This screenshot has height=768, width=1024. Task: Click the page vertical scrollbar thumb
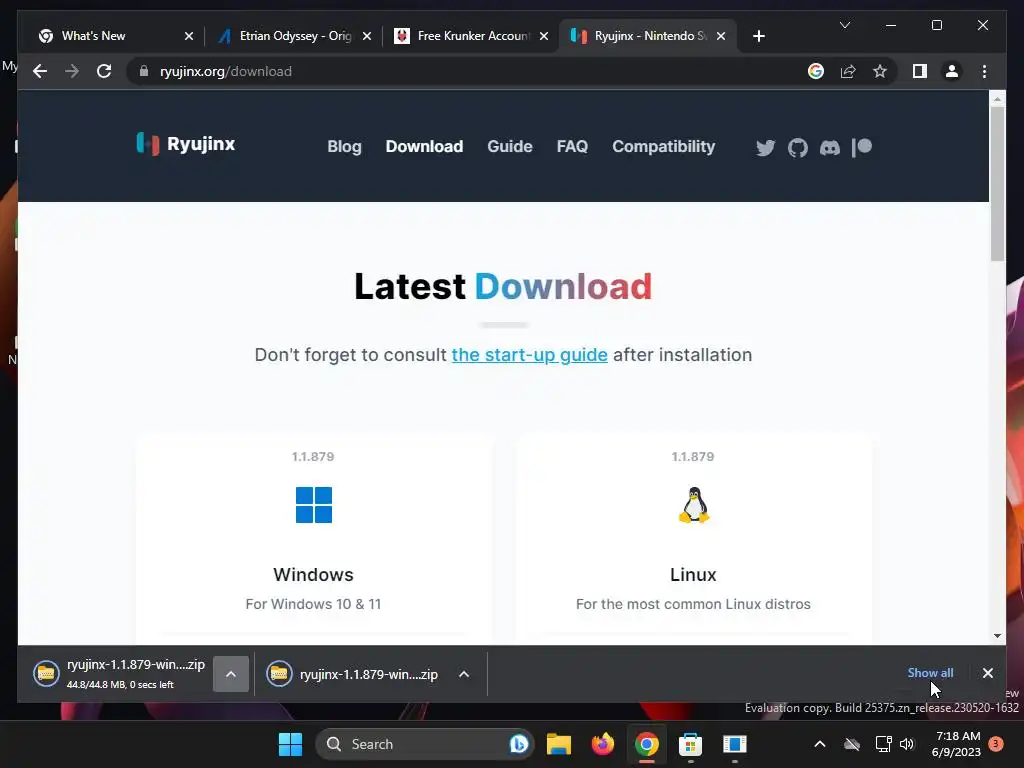coord(997,184)
